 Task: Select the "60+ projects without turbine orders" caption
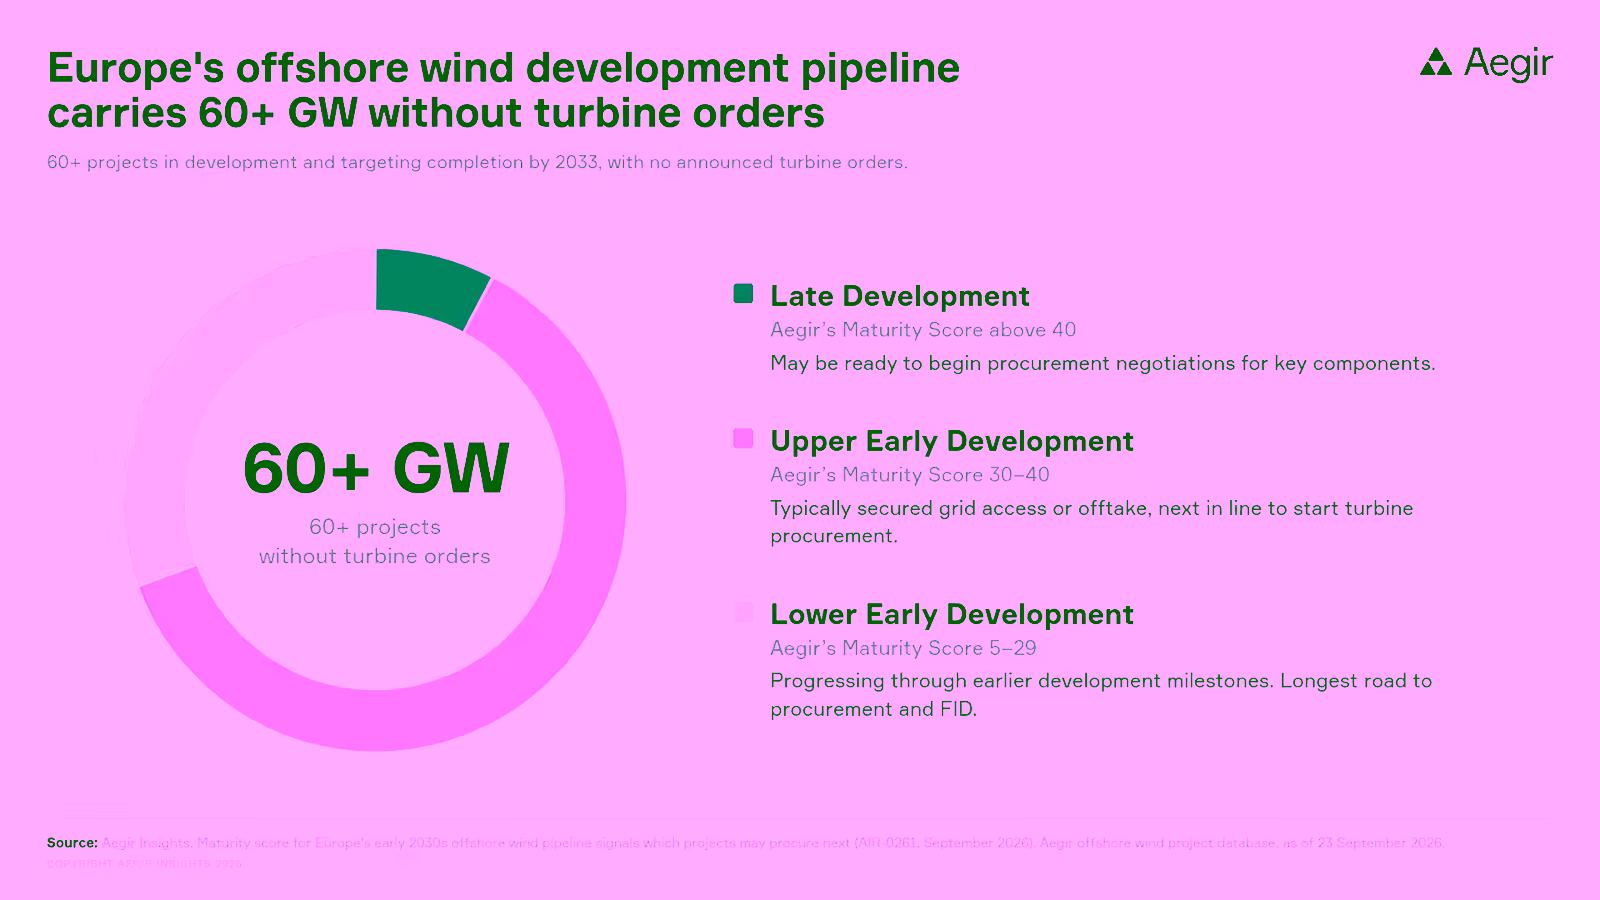click(375, 541)
